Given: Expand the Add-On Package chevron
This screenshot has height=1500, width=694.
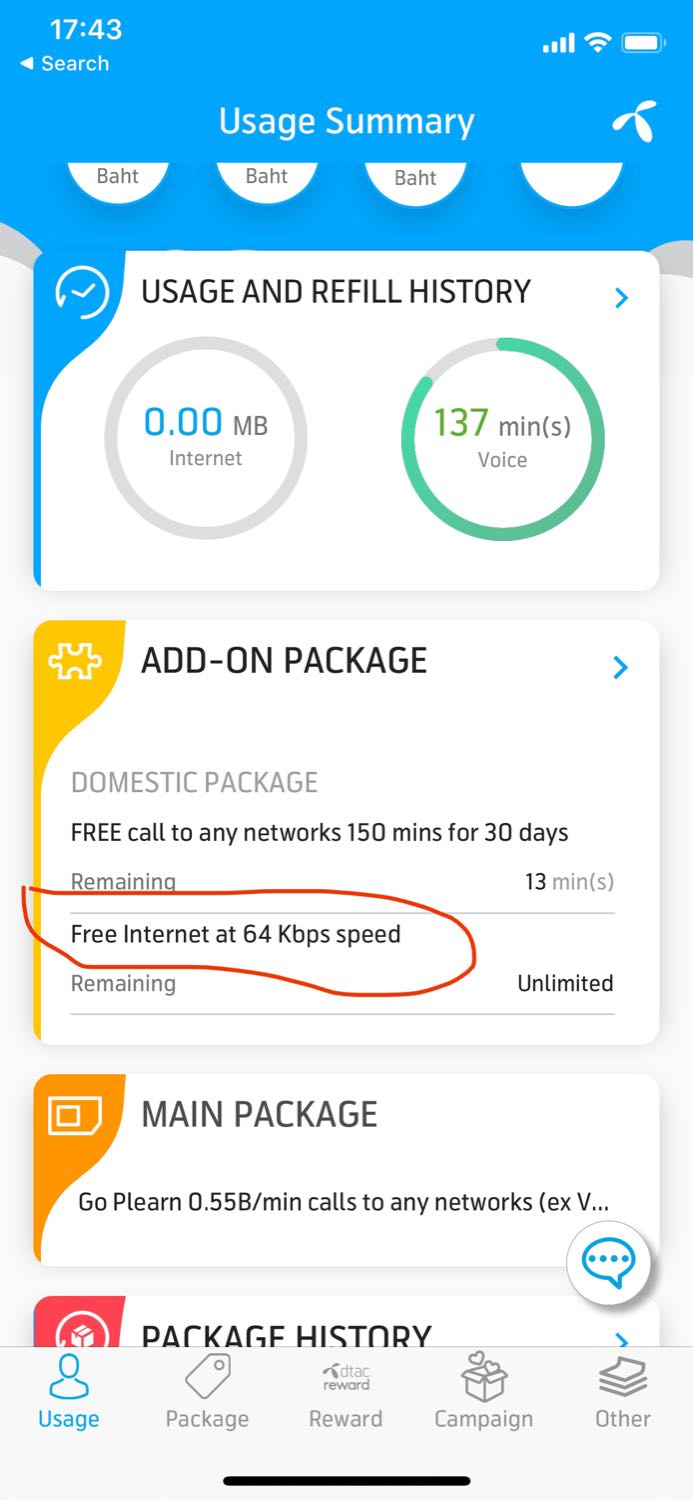Looking at the screenshot, I should coord(621,667).
